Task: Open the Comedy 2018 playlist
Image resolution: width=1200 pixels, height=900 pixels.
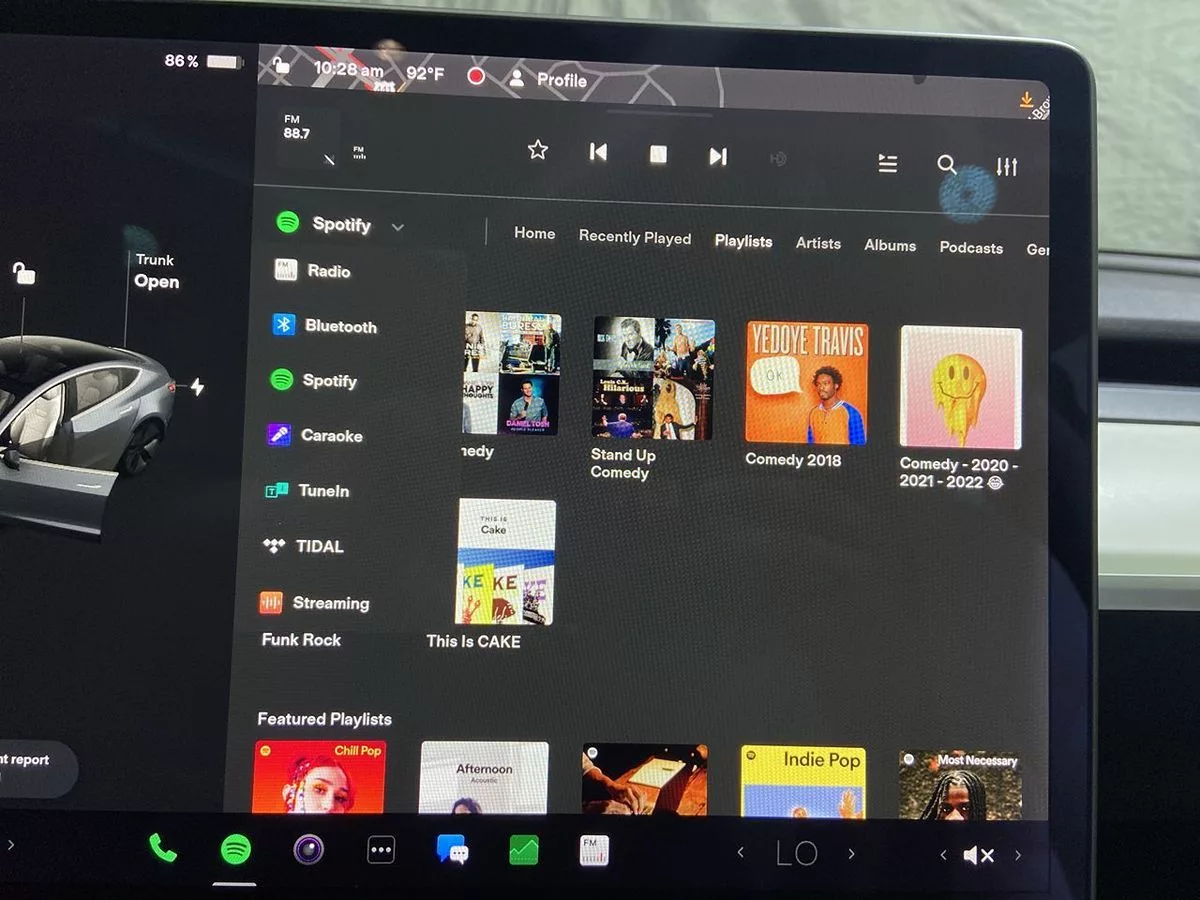Action: coord(806,382)
